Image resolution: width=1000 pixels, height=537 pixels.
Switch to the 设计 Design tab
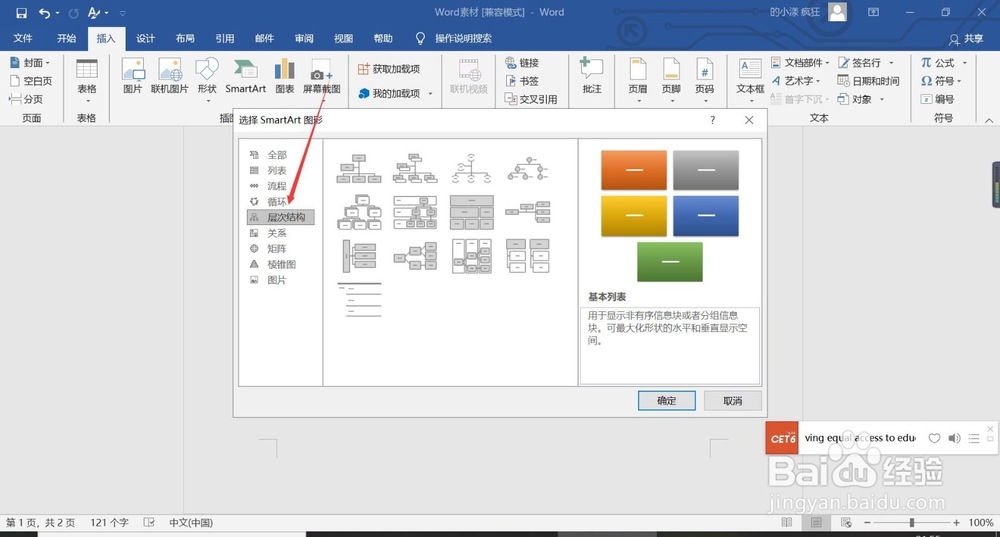[x=145, y=38]
